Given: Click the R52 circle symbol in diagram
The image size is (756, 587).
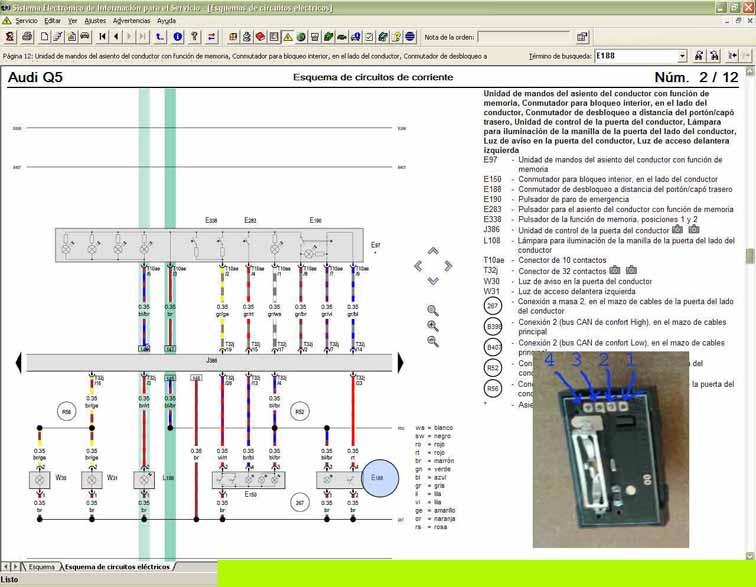Looking at the screenshot, I should coord(300,412).
